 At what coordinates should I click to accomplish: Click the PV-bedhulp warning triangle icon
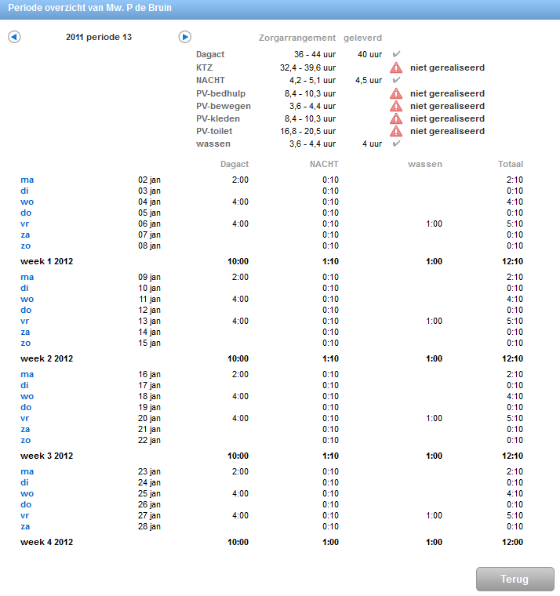pyautogui.click(x=396, y=94)
